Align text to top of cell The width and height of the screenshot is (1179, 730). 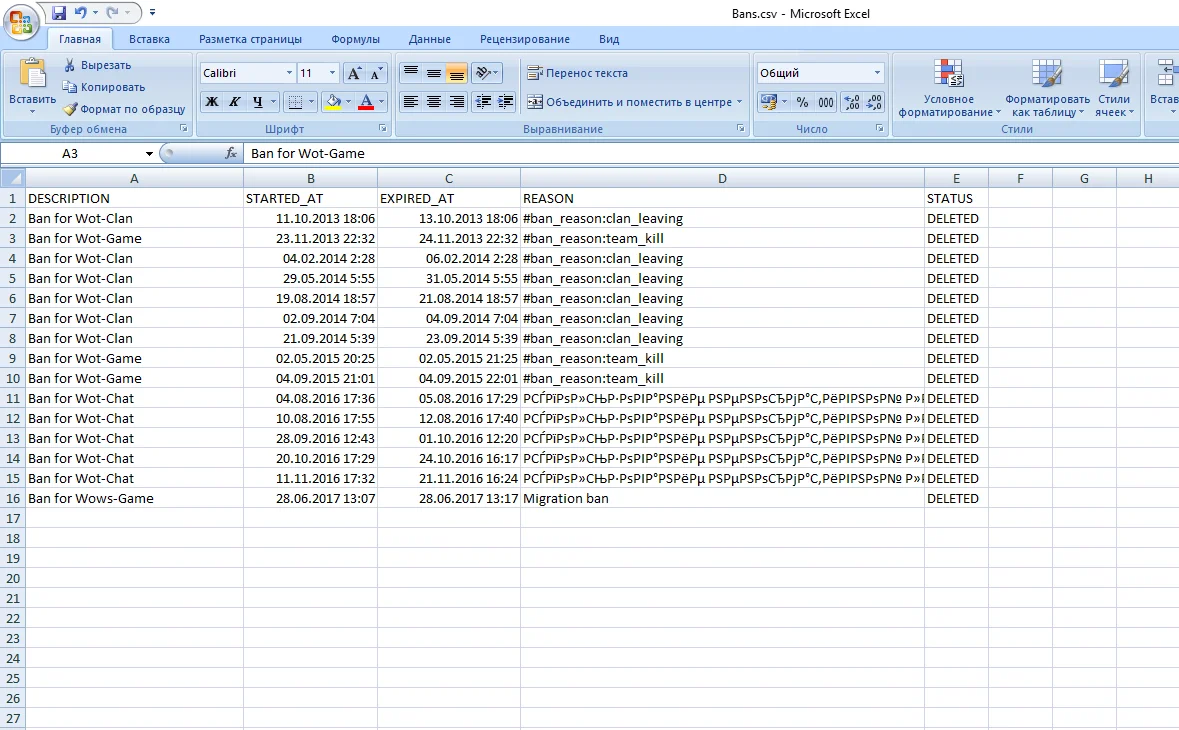coord(411,73)
